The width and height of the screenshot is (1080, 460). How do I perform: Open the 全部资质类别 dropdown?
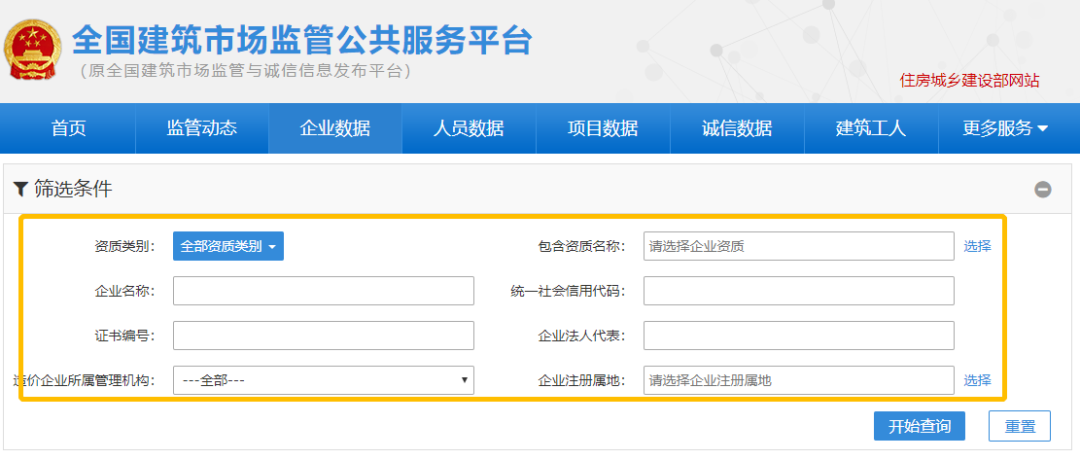point(228,247)
